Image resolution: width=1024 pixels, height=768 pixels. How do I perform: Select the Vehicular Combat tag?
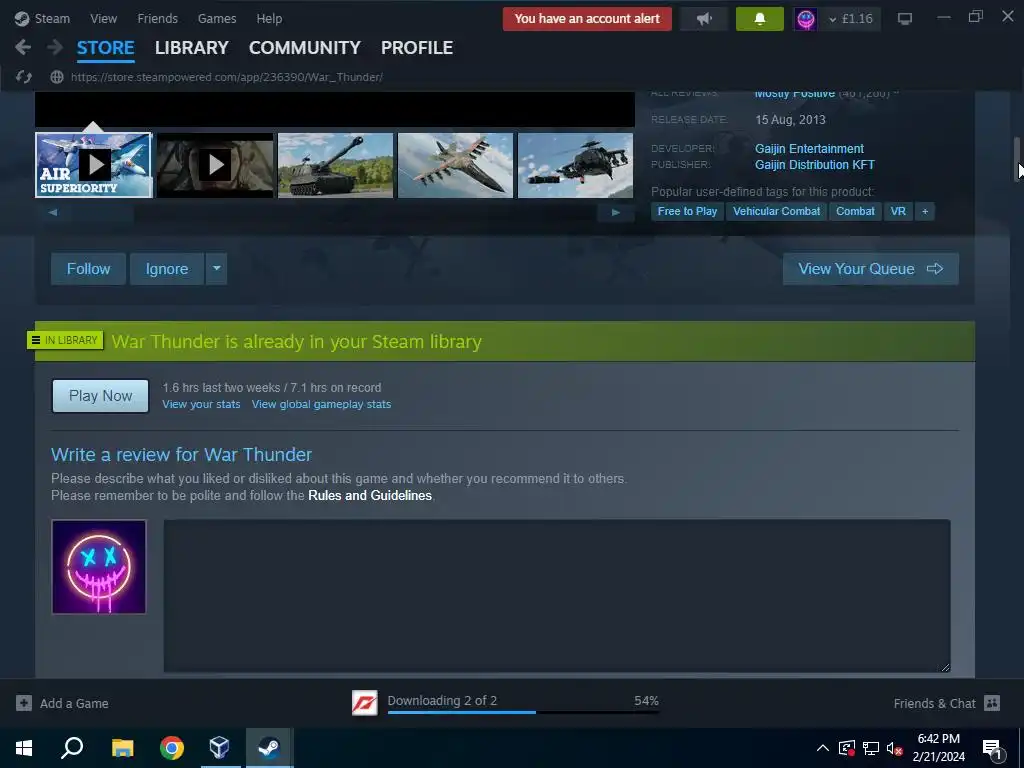pyautogui.click(x=776, y=211)
